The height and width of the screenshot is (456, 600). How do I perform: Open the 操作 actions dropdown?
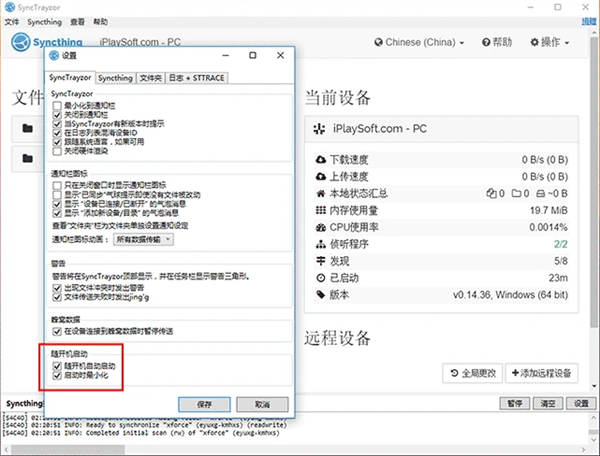[550, 42]
